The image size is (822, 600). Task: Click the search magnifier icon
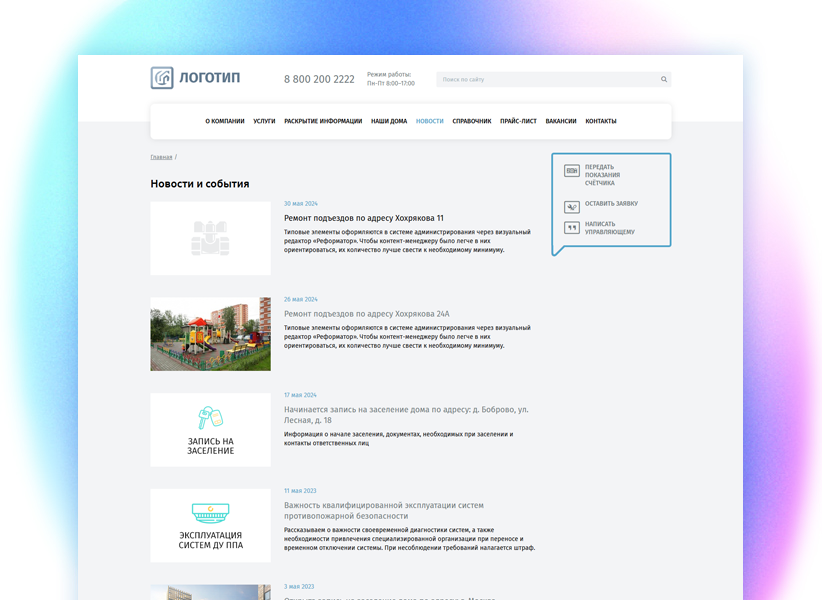pyautogui.click(x=664, y=79)
